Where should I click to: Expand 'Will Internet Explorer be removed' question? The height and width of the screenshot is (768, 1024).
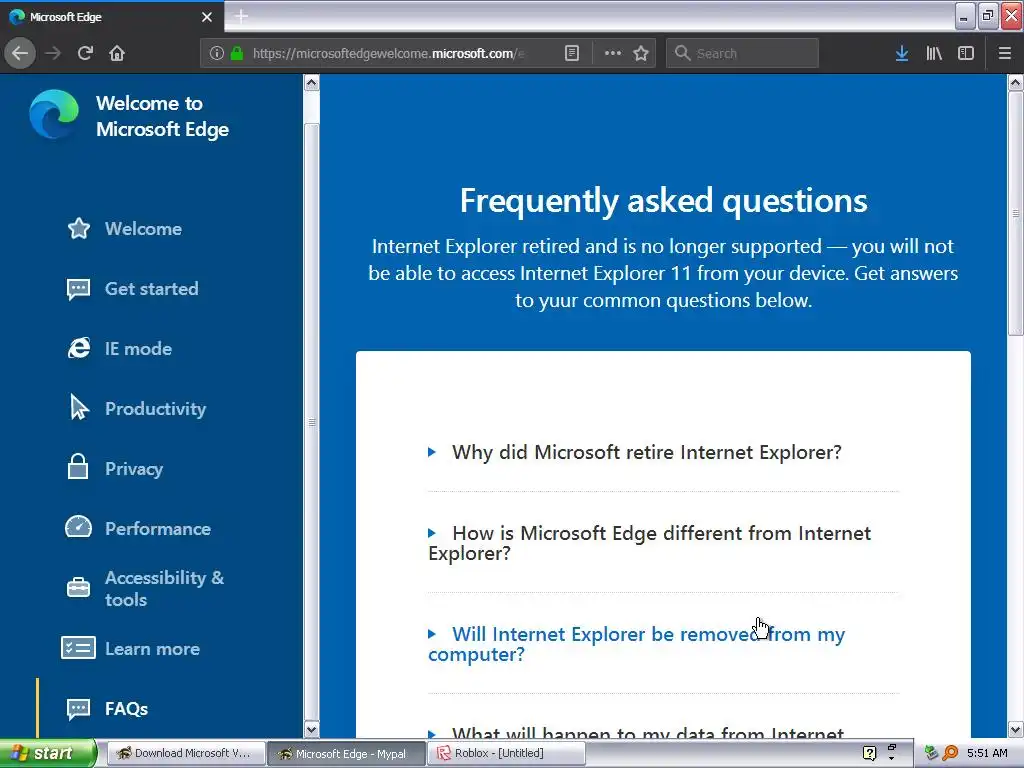(x=637, y=644)
